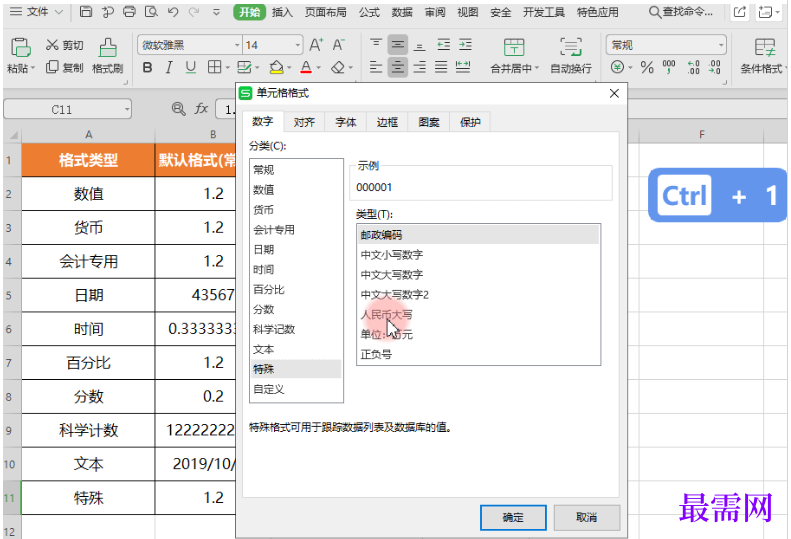
Task: Open the 插入 ribbon menu
Action: click(283, 12)
